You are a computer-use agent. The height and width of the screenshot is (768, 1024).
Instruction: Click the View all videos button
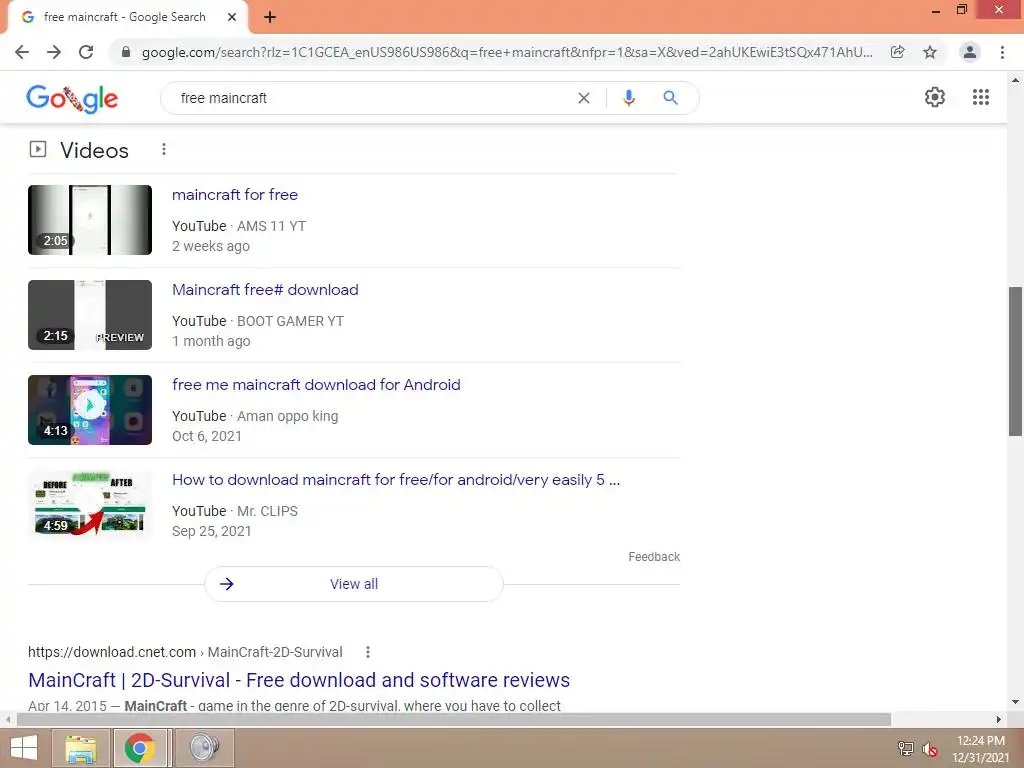(354, 584)
